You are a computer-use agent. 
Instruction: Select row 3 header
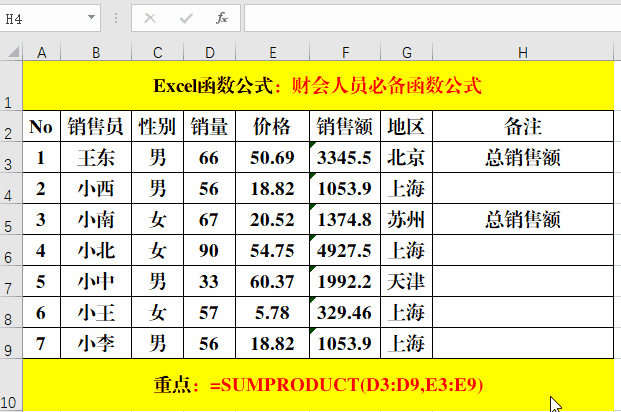coord(11,157)
